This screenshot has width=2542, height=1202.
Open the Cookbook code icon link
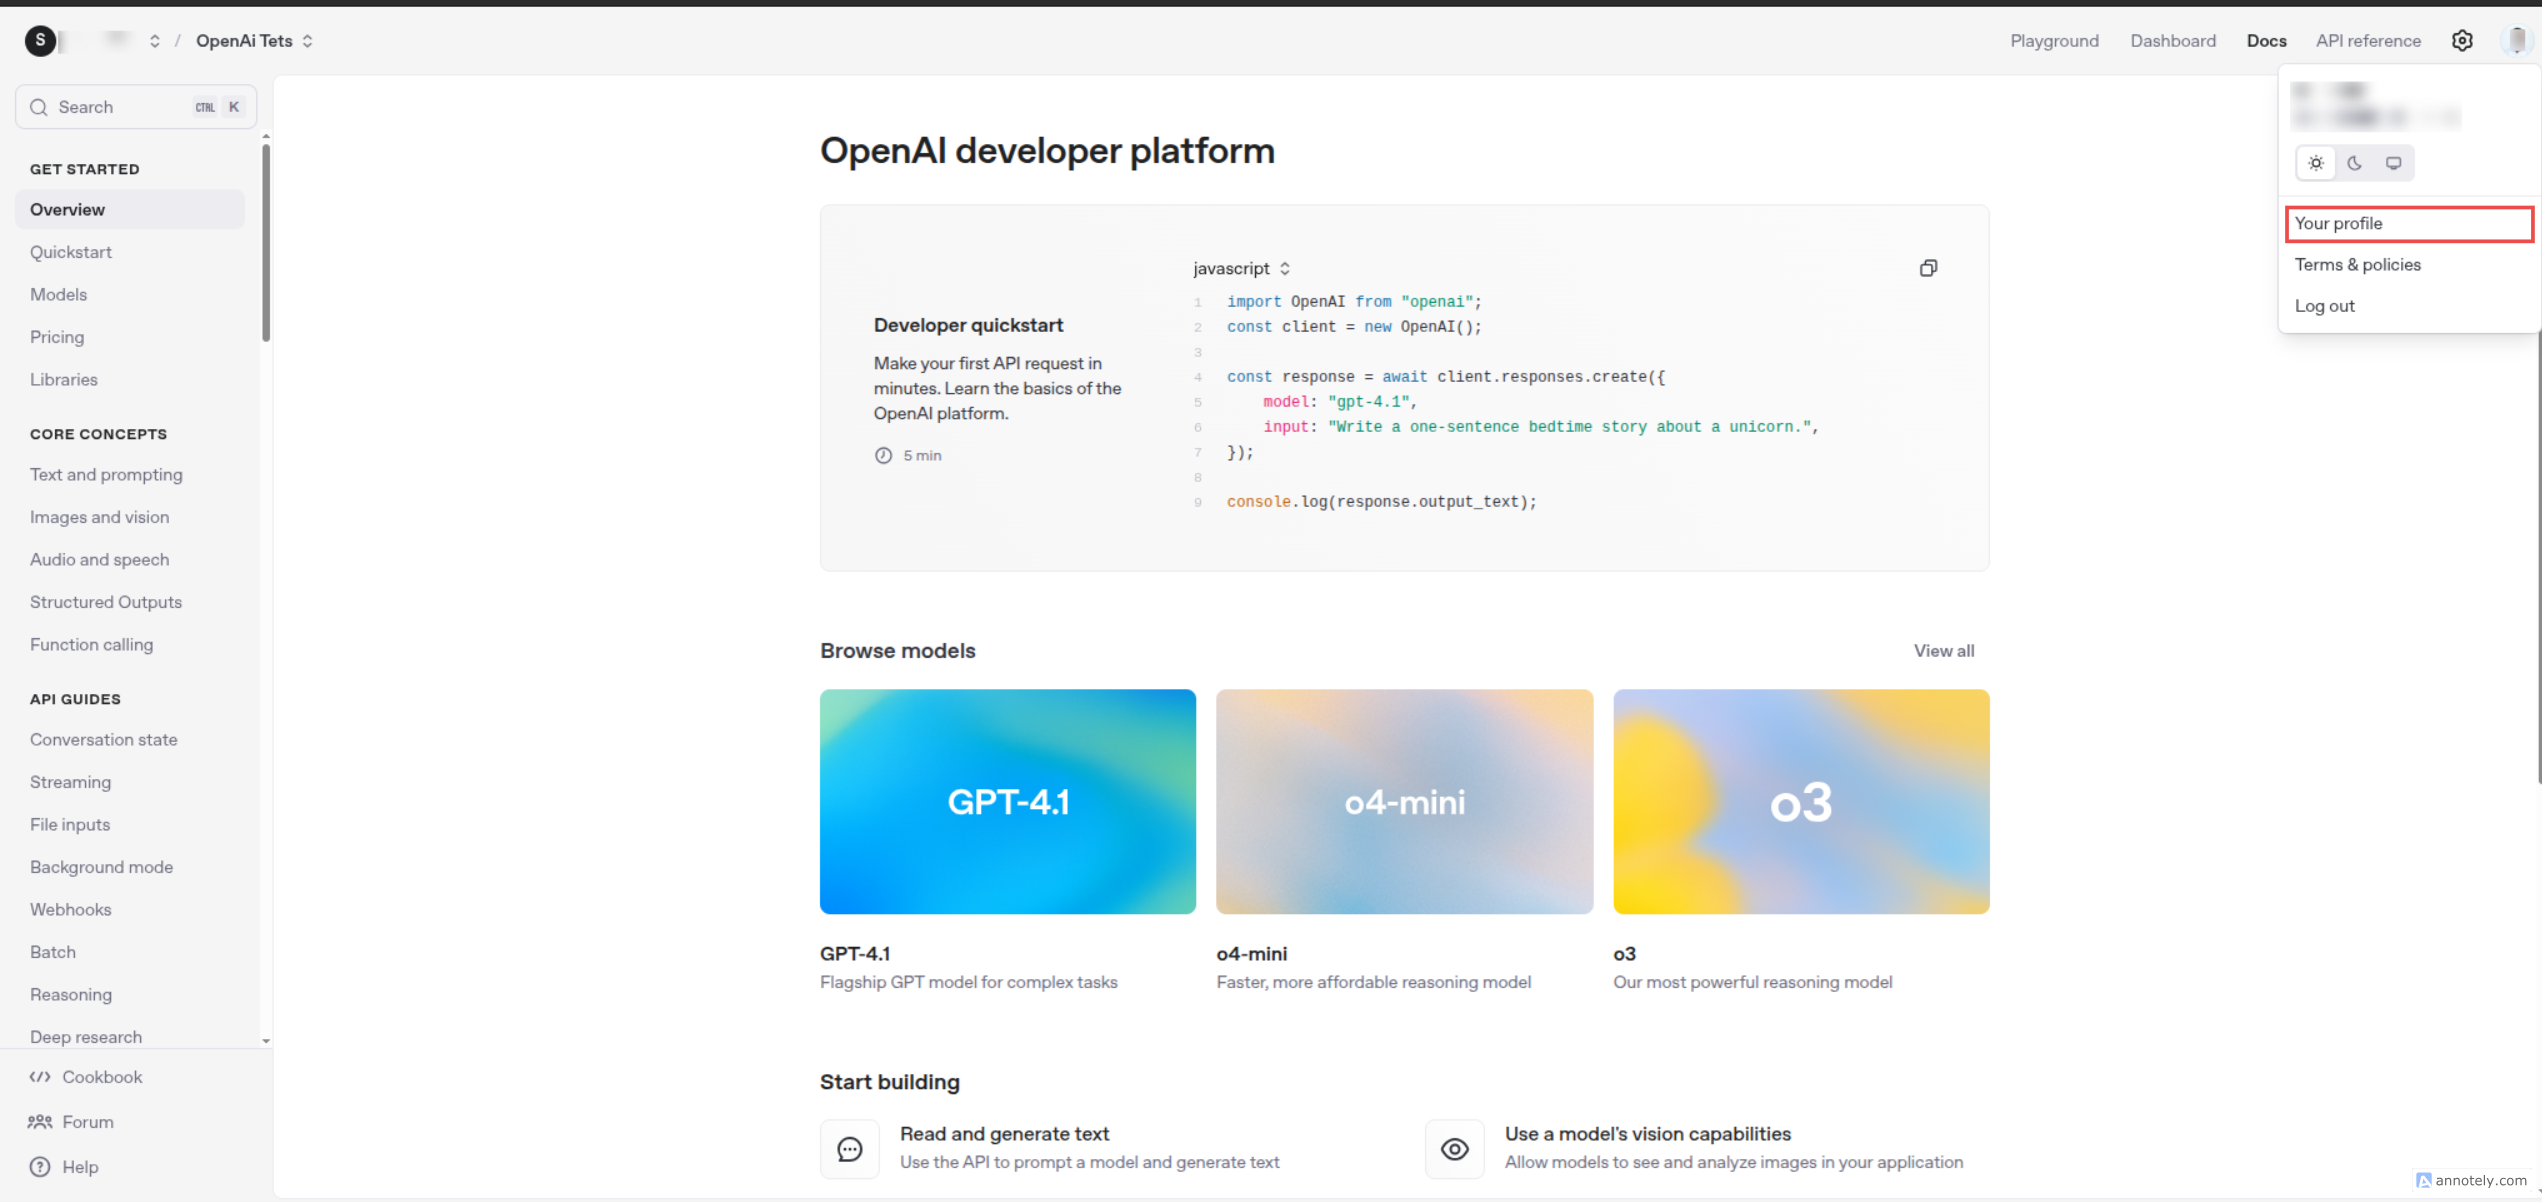(x=40, y=1077)
